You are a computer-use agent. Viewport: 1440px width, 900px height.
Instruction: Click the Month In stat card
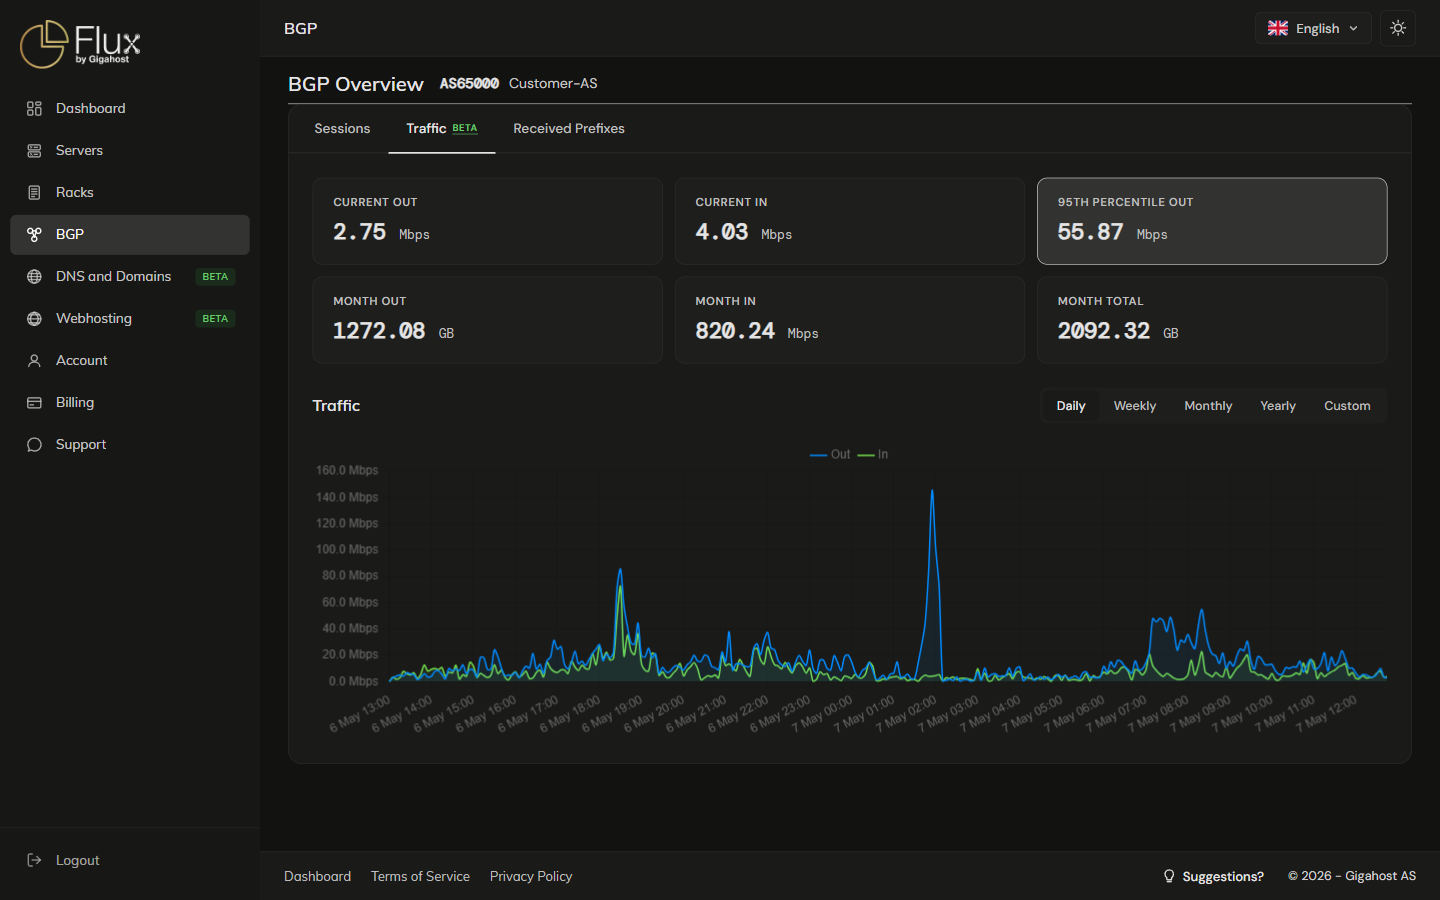(850, 320)
